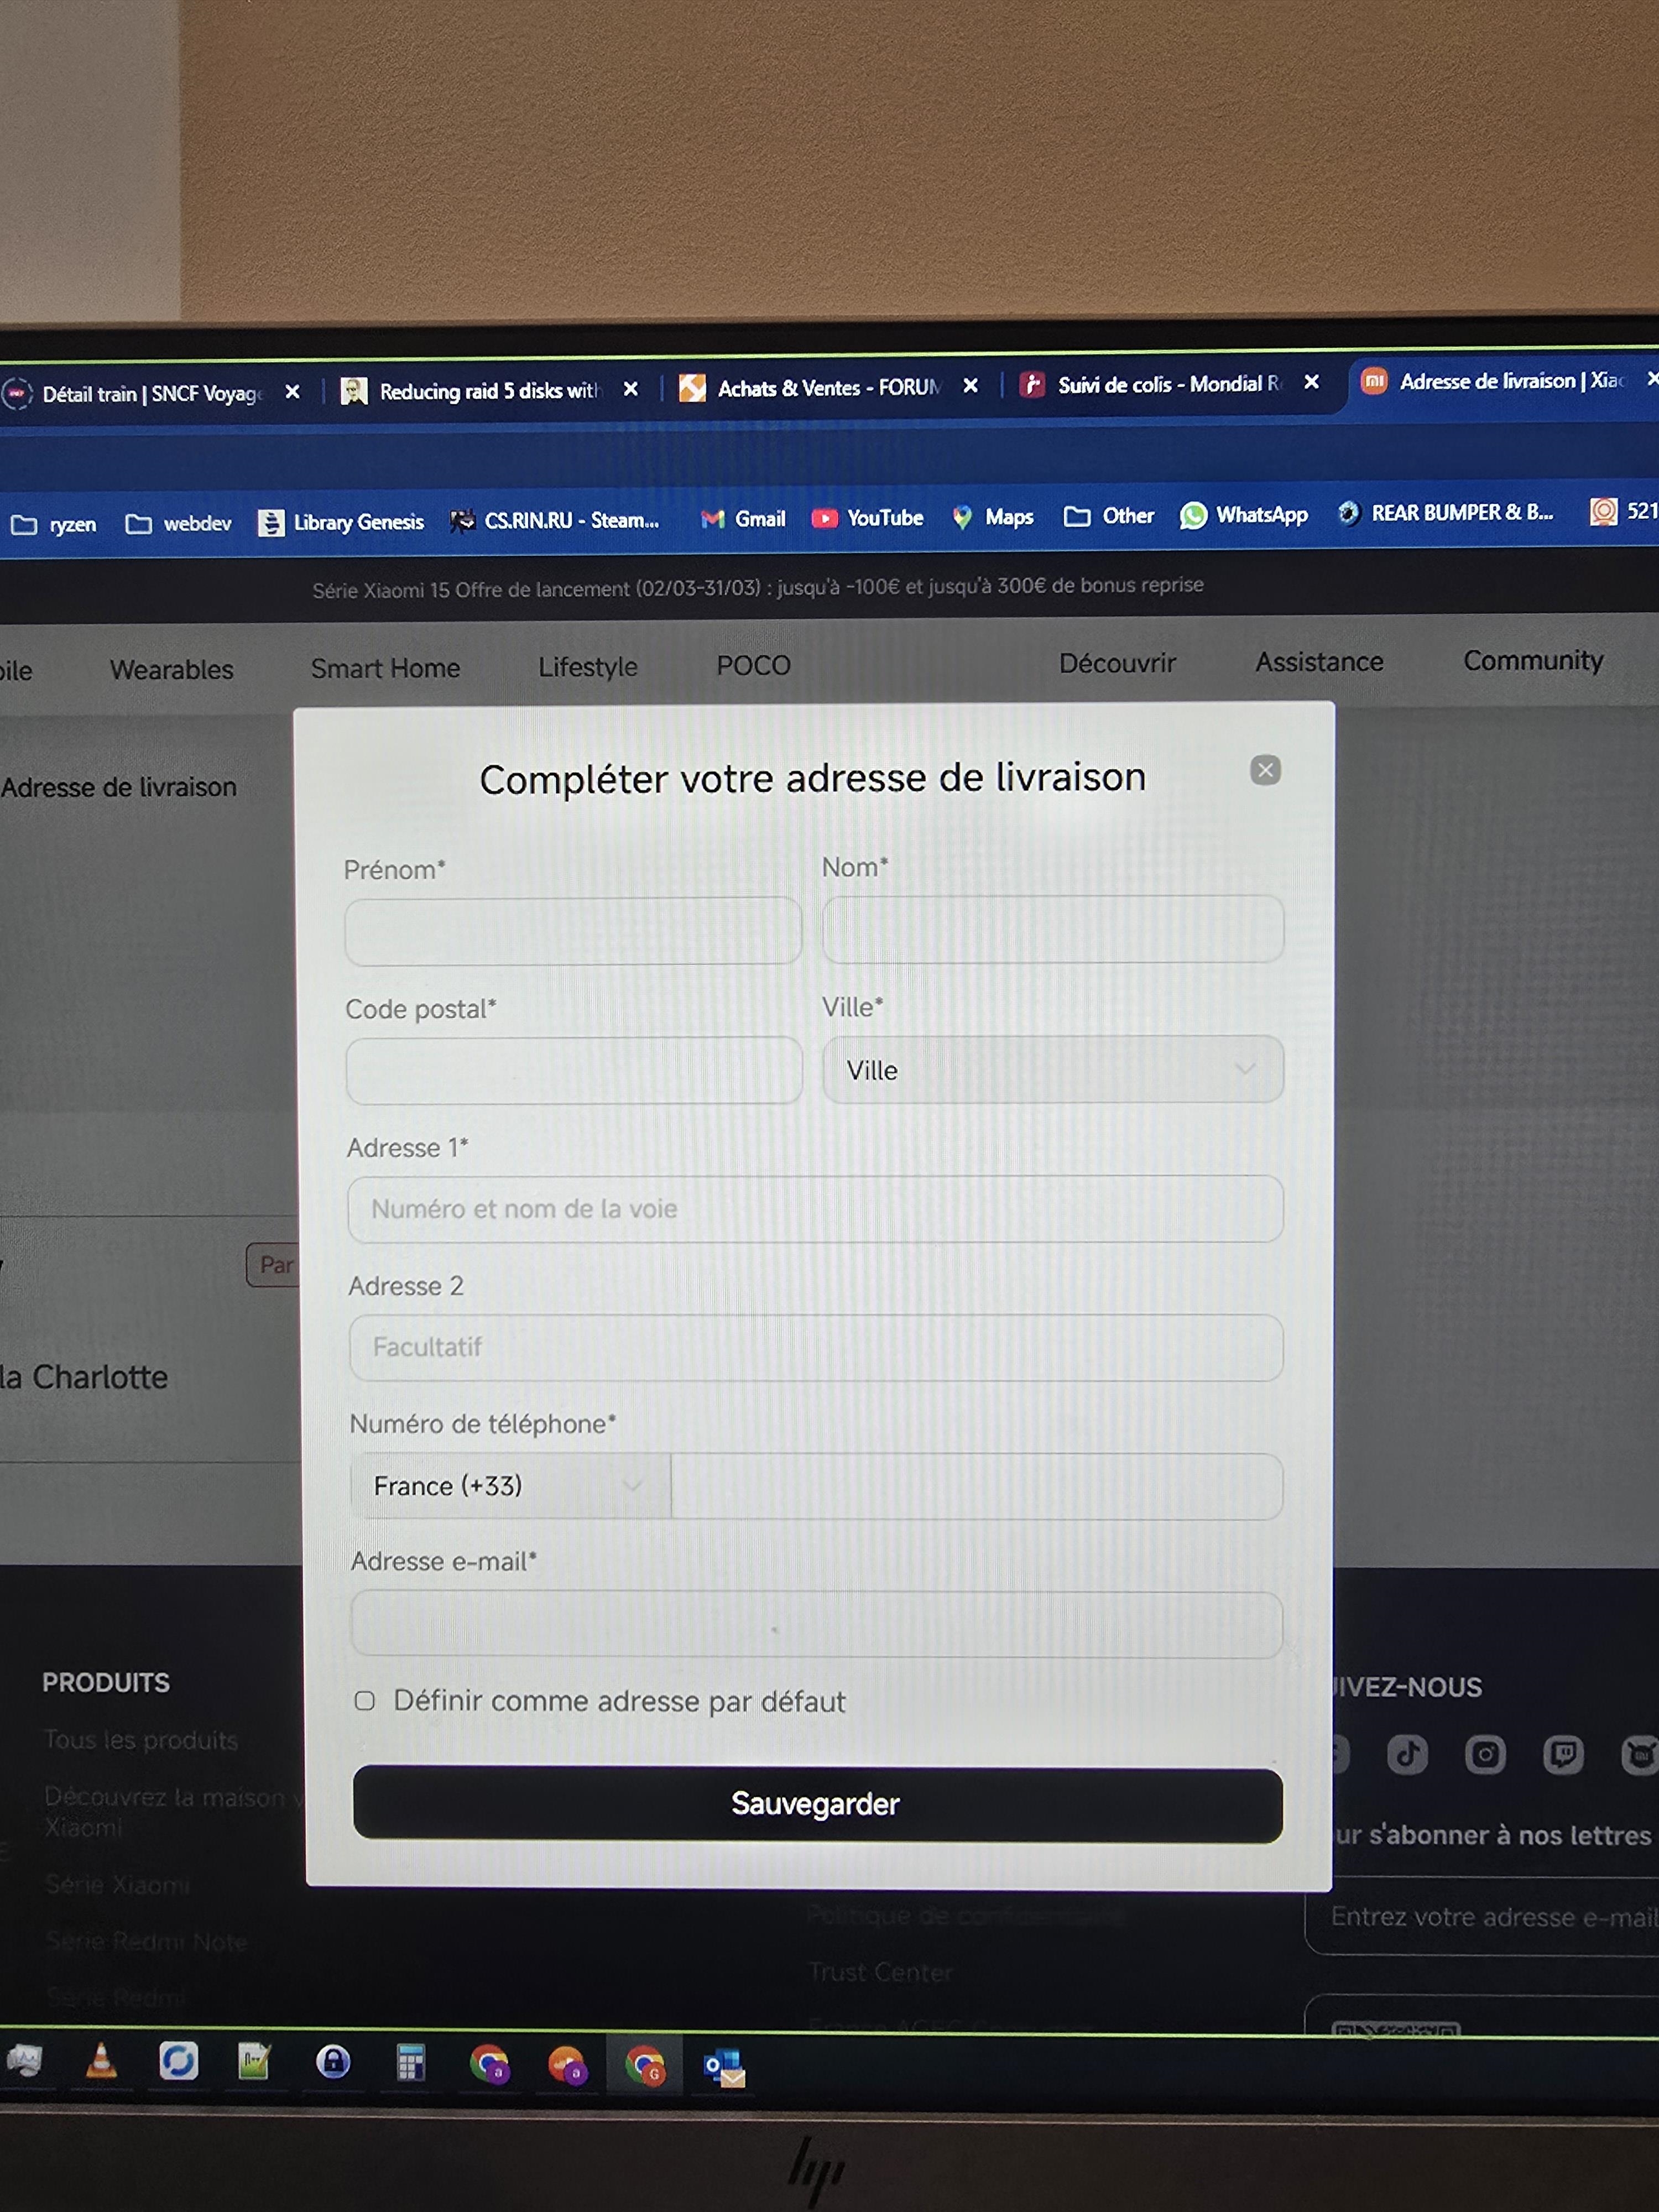
Task: Expand the Ville dropdown
Action: [1052, 1070]
